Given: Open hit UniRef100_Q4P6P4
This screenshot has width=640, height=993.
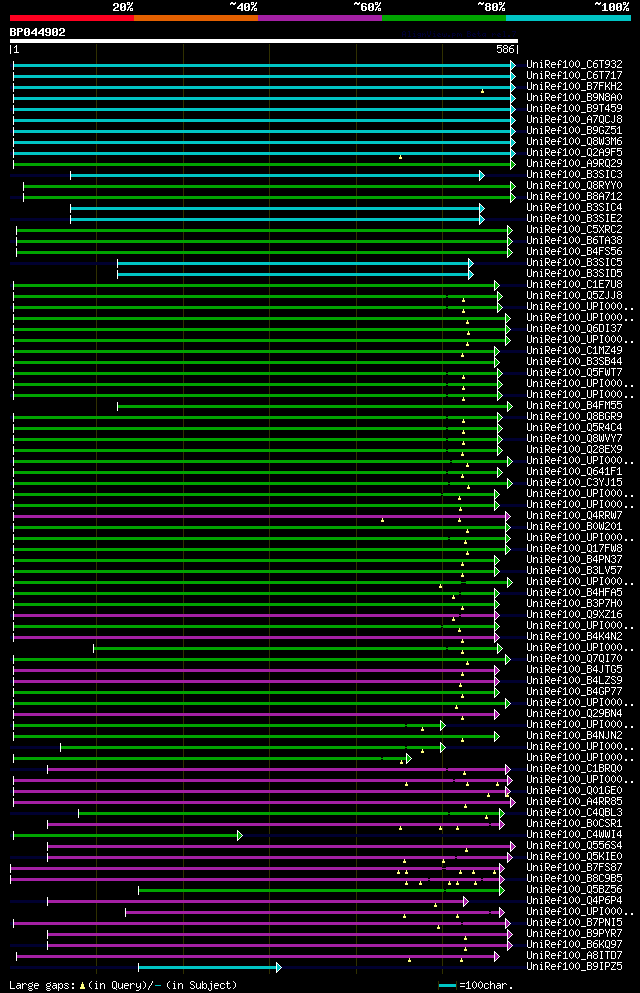Looking at the screenshot, I should [574, 901].
